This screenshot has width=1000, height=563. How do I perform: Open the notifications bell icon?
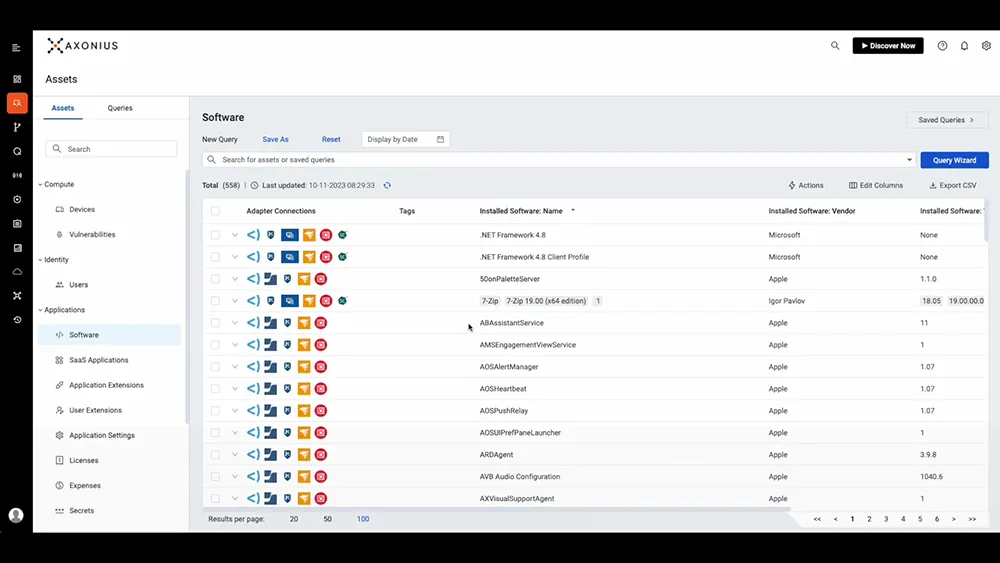[964, 46]
